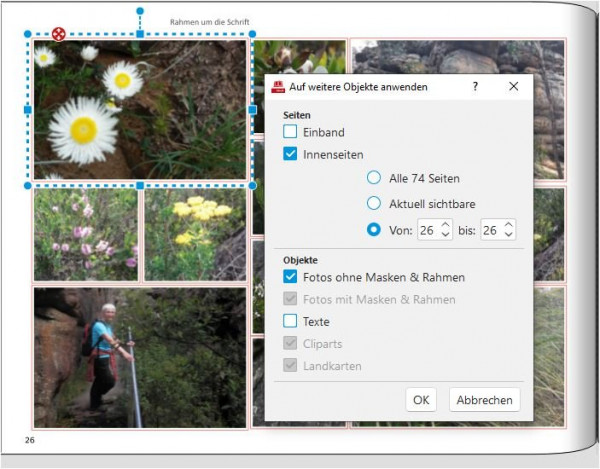Increase the Von page number
The width and height of the screenshot is (600, 469).
445,225
